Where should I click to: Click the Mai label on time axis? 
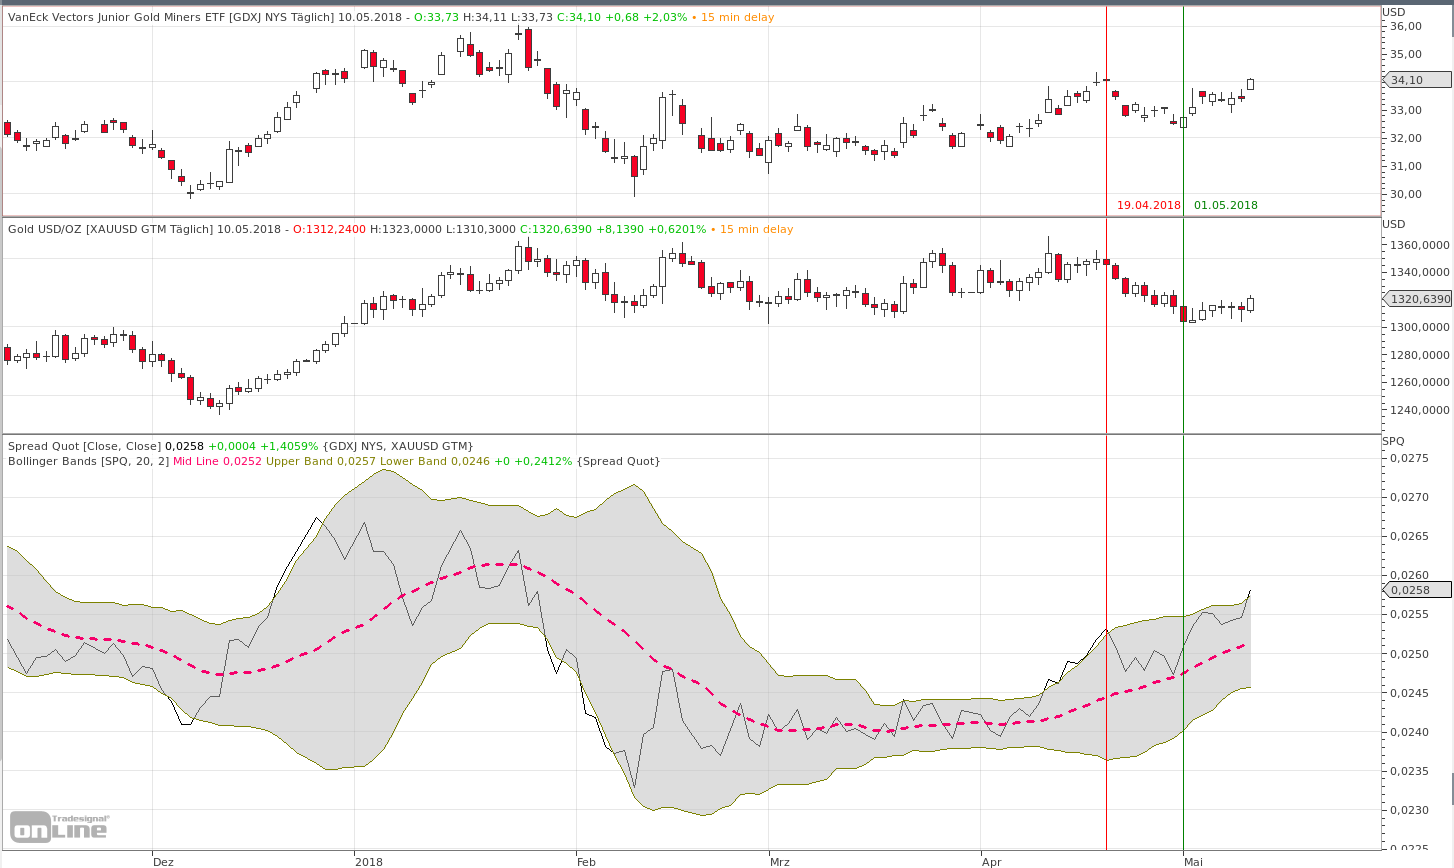[1193, 861]
